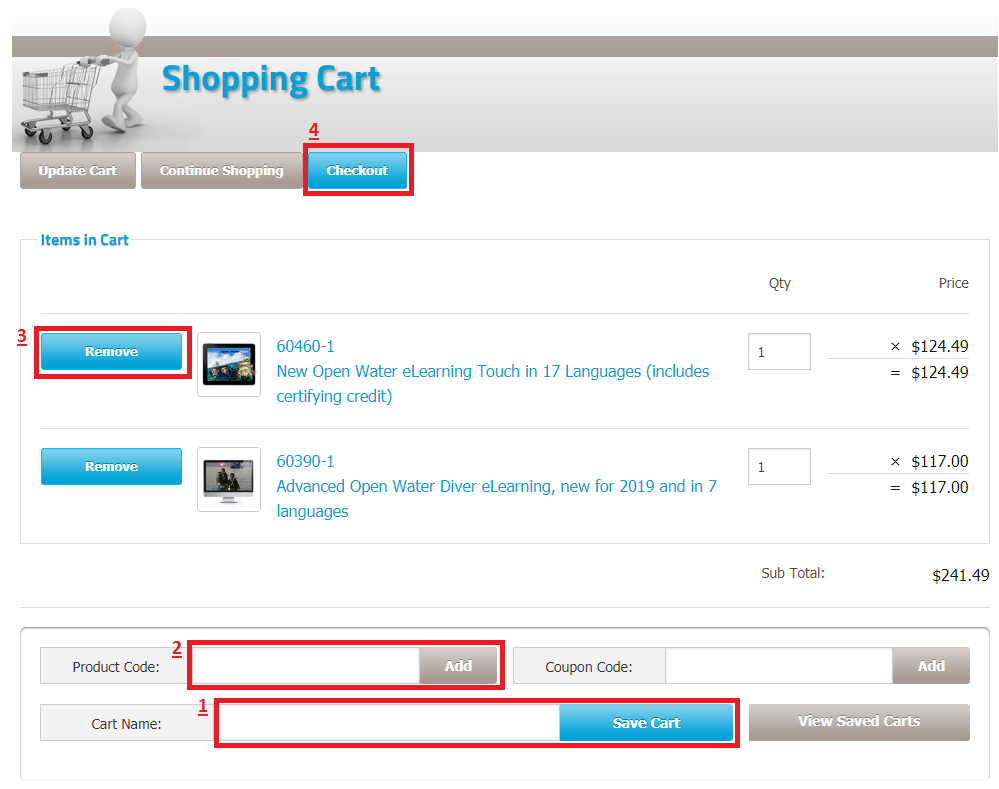Click into the Product Code text field

[305, 666]
